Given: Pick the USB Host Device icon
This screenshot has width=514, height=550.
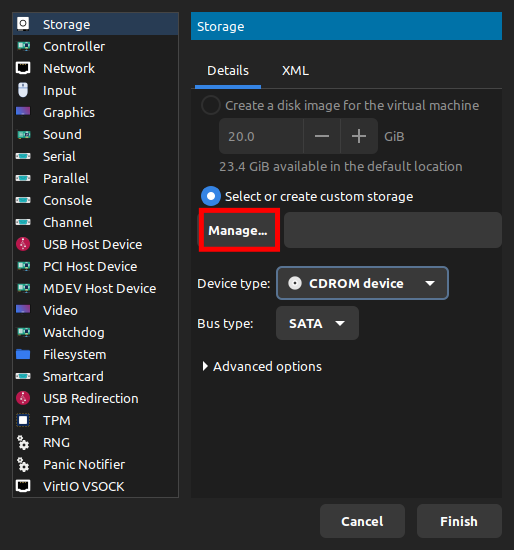Looking at the screenshot, I should [23, 244].
